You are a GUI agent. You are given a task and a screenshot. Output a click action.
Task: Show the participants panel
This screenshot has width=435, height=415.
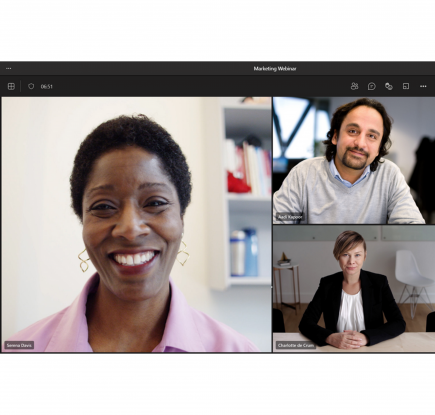tap(354, 86)
